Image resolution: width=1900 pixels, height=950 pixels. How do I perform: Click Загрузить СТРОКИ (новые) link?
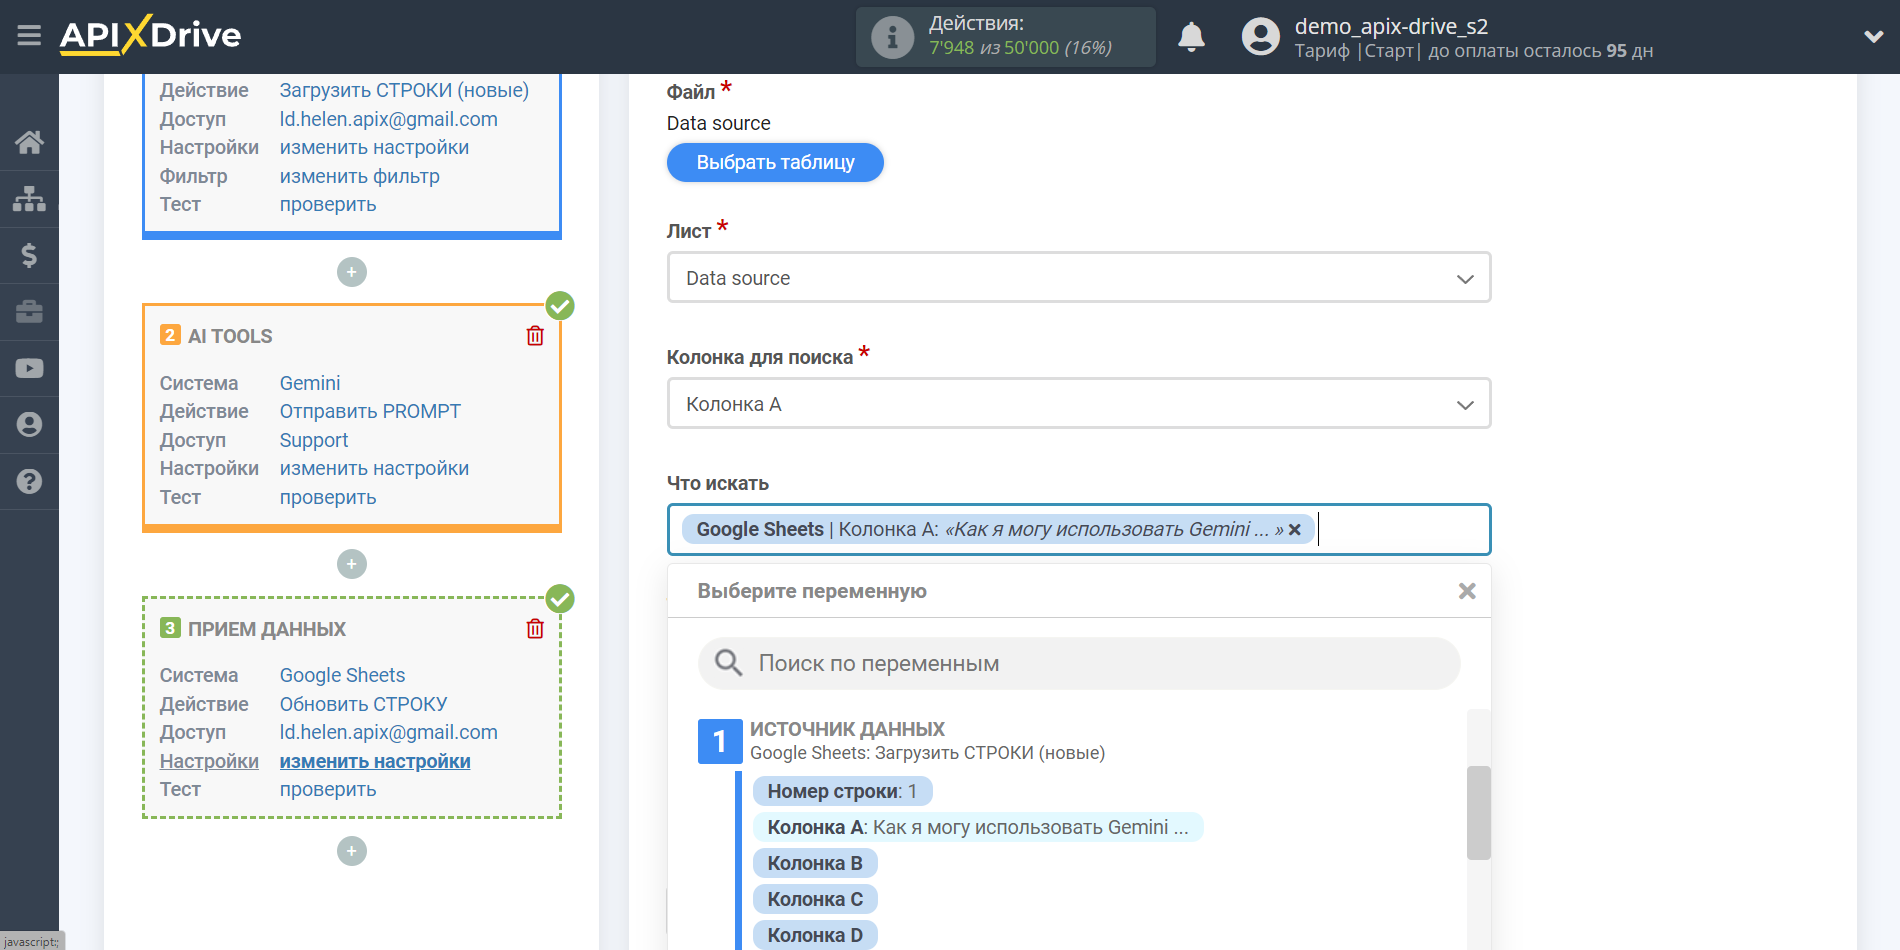coord(404,90)
